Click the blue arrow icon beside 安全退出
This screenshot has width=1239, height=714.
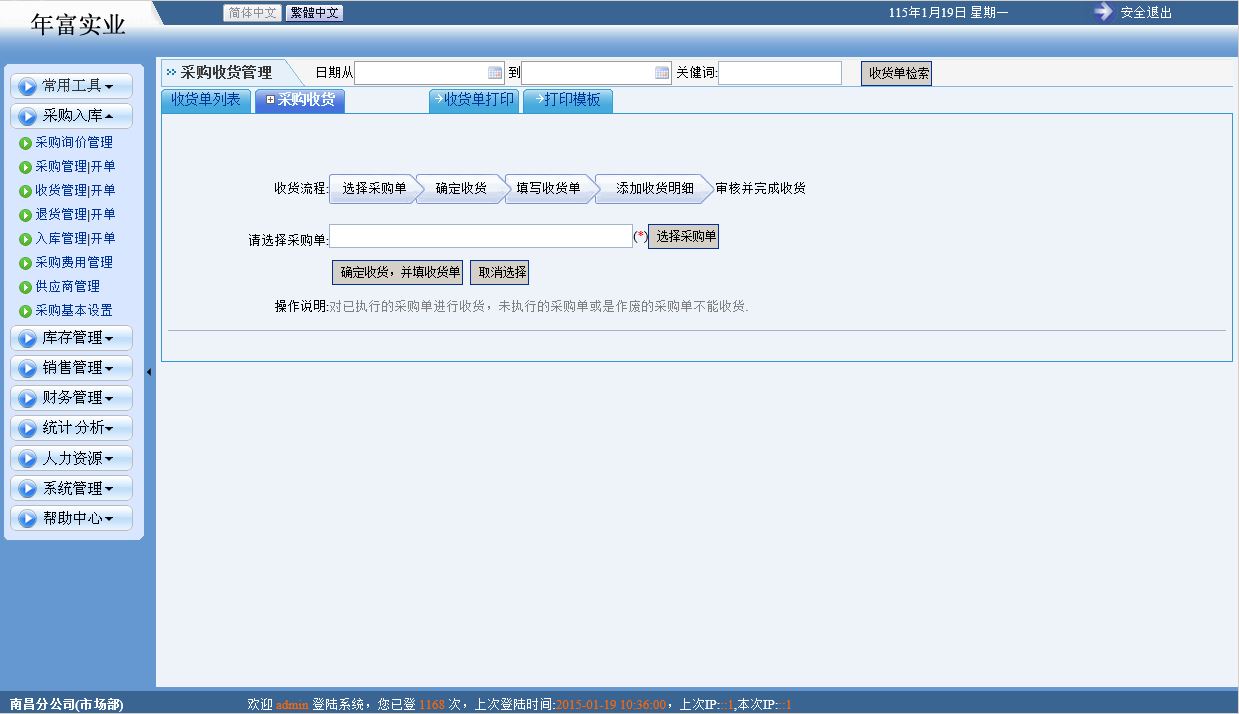[1103, 12]
